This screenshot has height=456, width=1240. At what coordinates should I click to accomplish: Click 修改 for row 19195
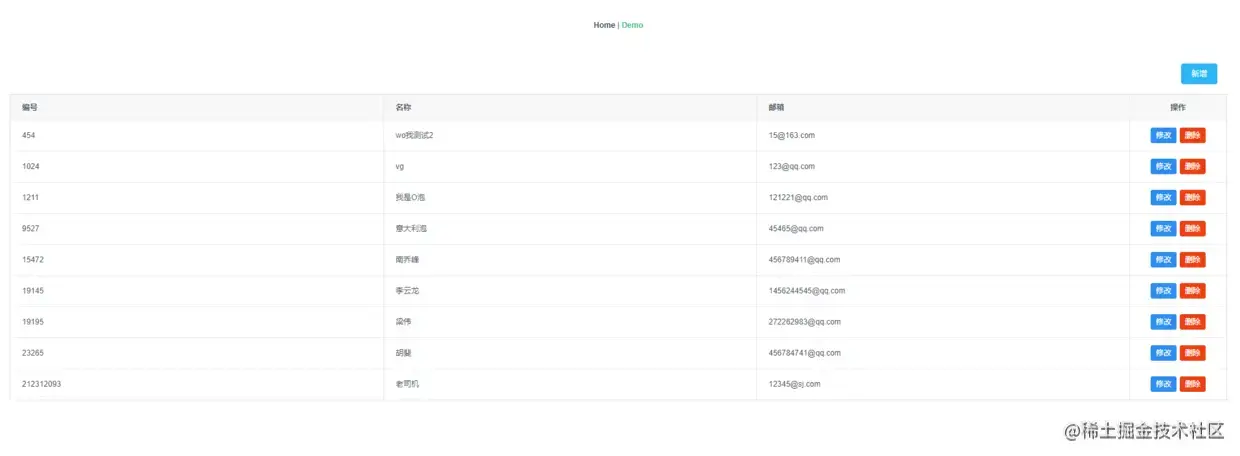pyautogui.click(x=1163, y=321)
